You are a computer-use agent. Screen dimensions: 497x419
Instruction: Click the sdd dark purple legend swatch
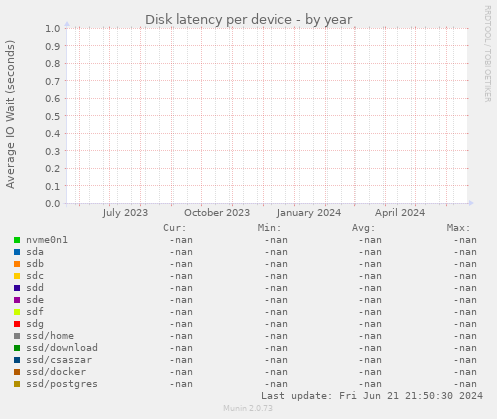(17, 288)
